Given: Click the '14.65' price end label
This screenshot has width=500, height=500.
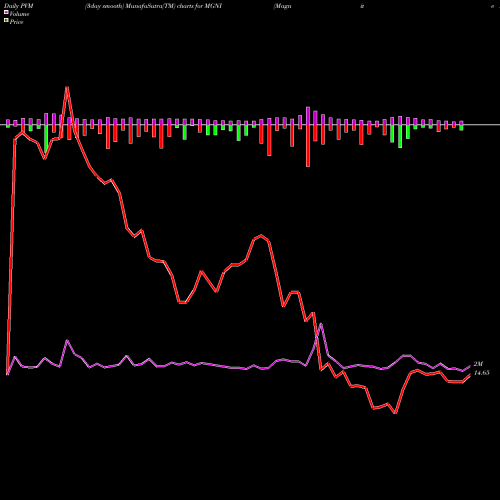Looking at the screenshot, I should 481,373.
